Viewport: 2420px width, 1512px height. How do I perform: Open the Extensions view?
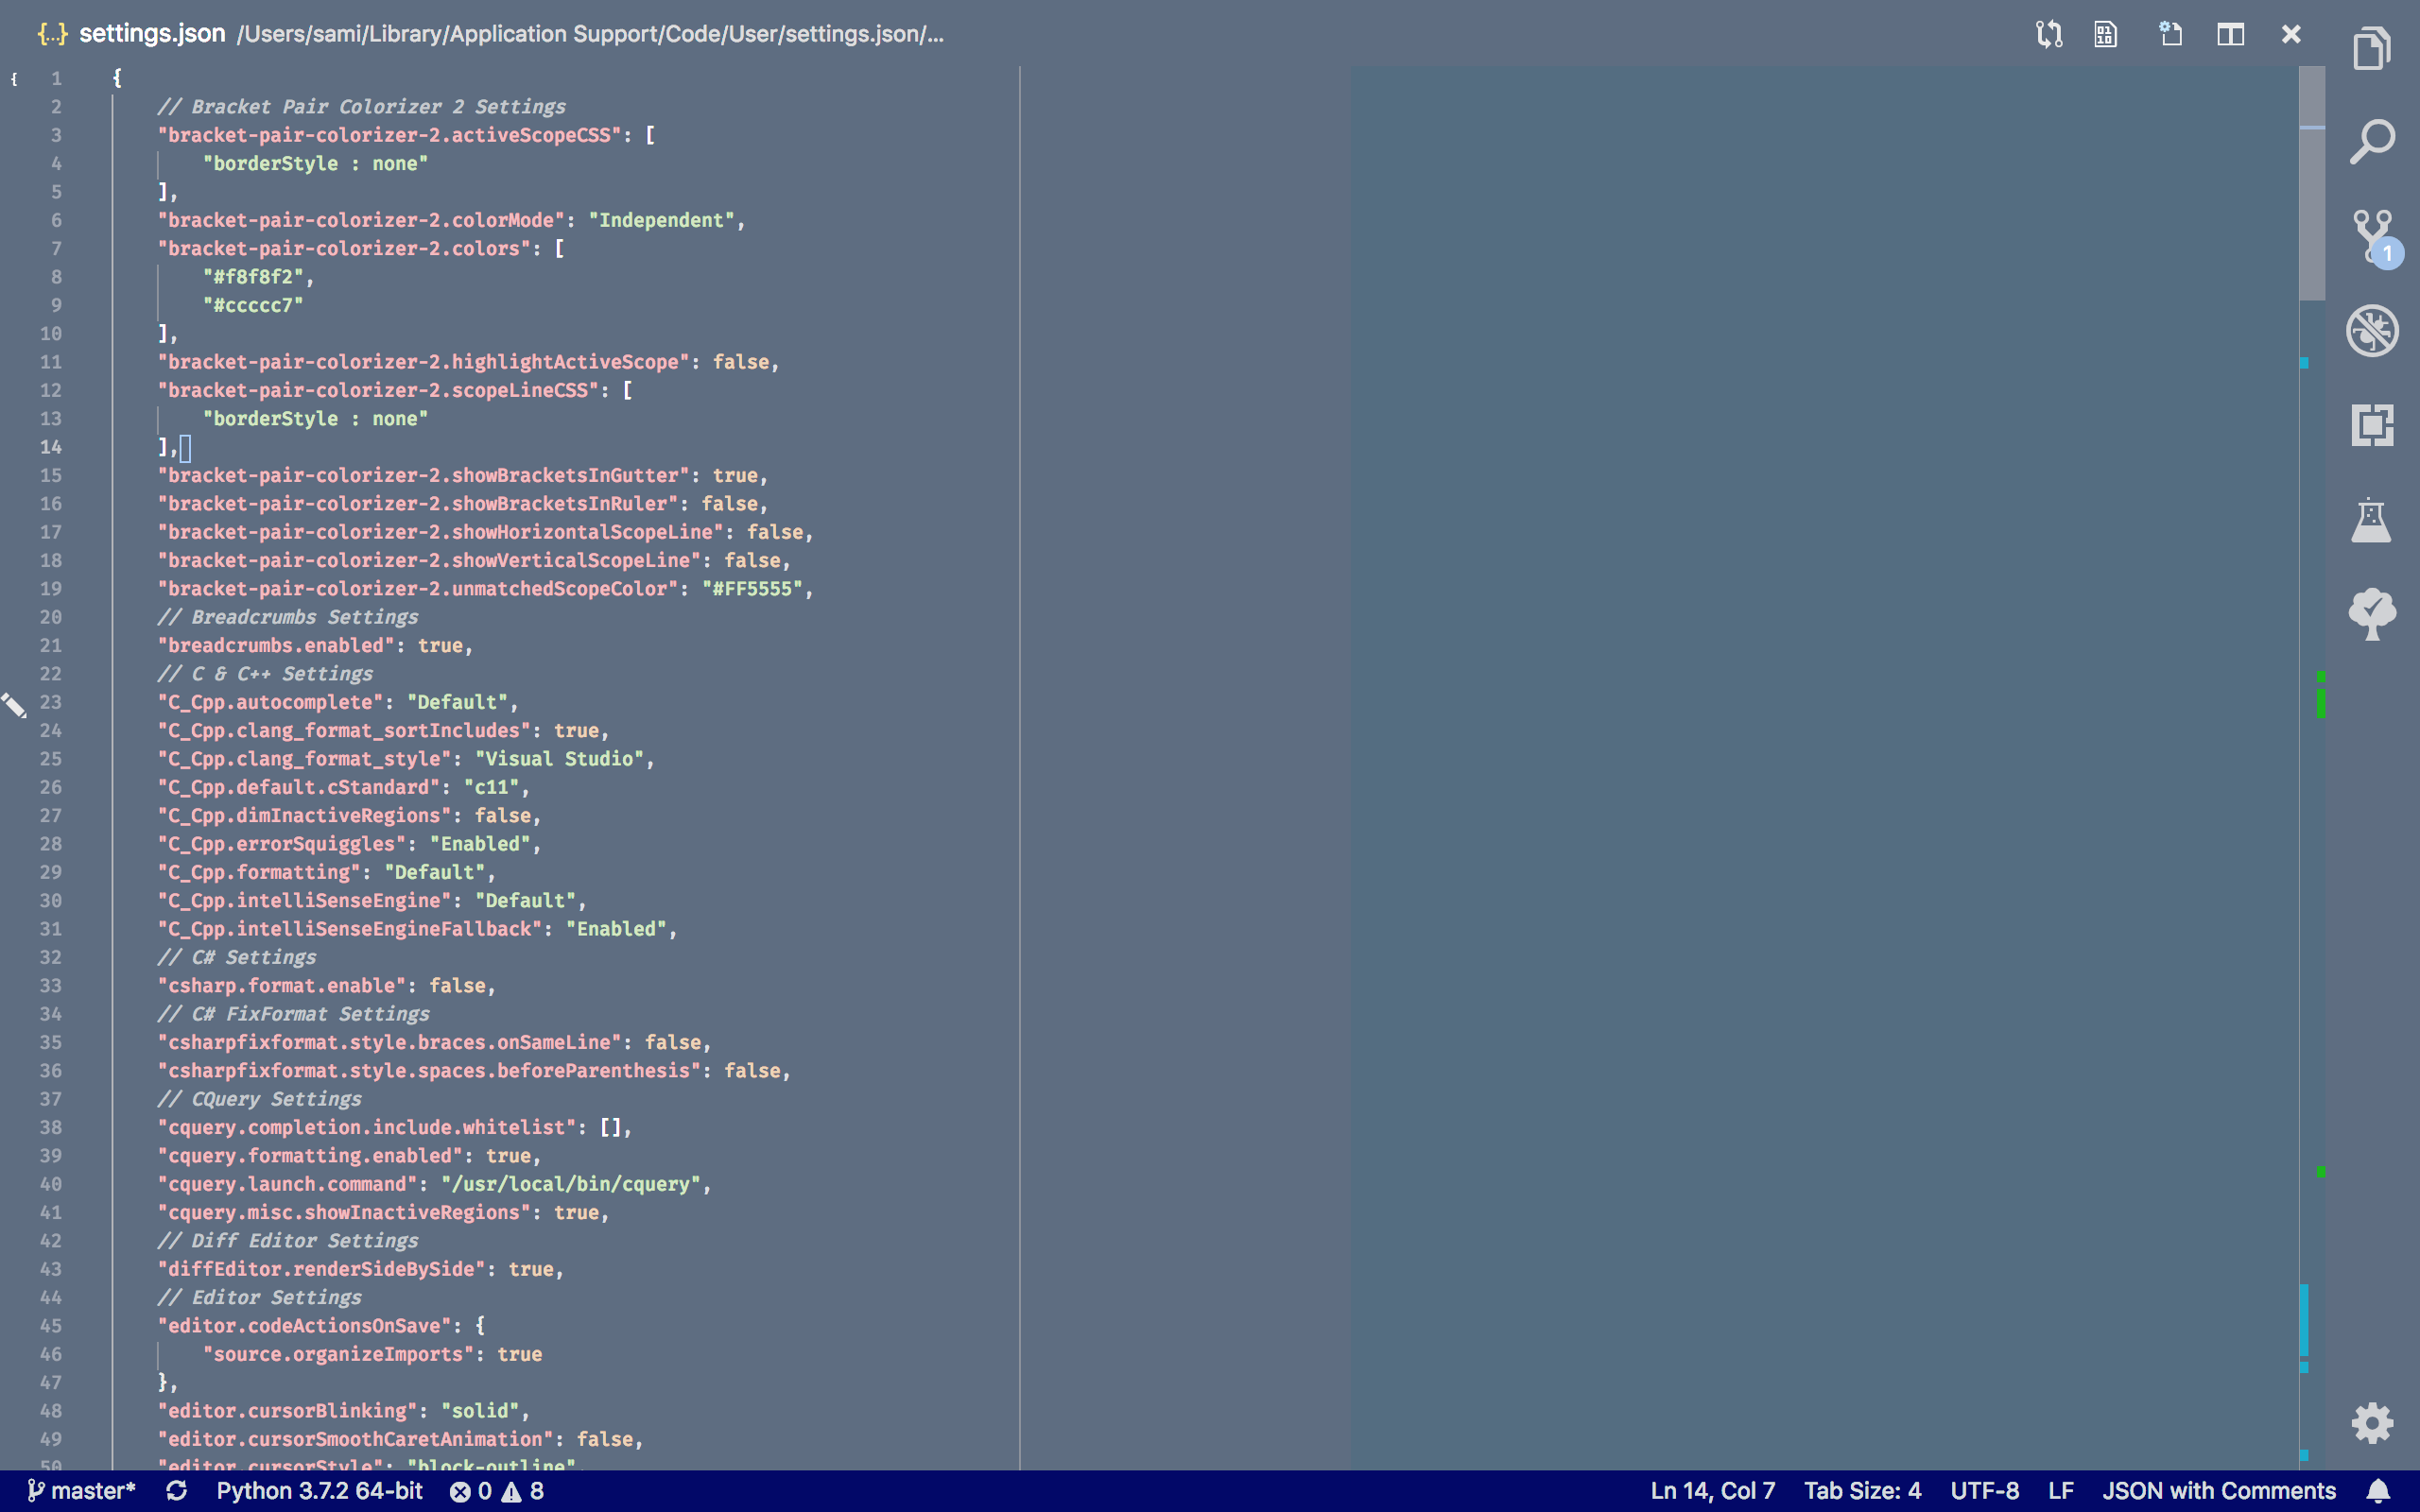point(2372,424)
